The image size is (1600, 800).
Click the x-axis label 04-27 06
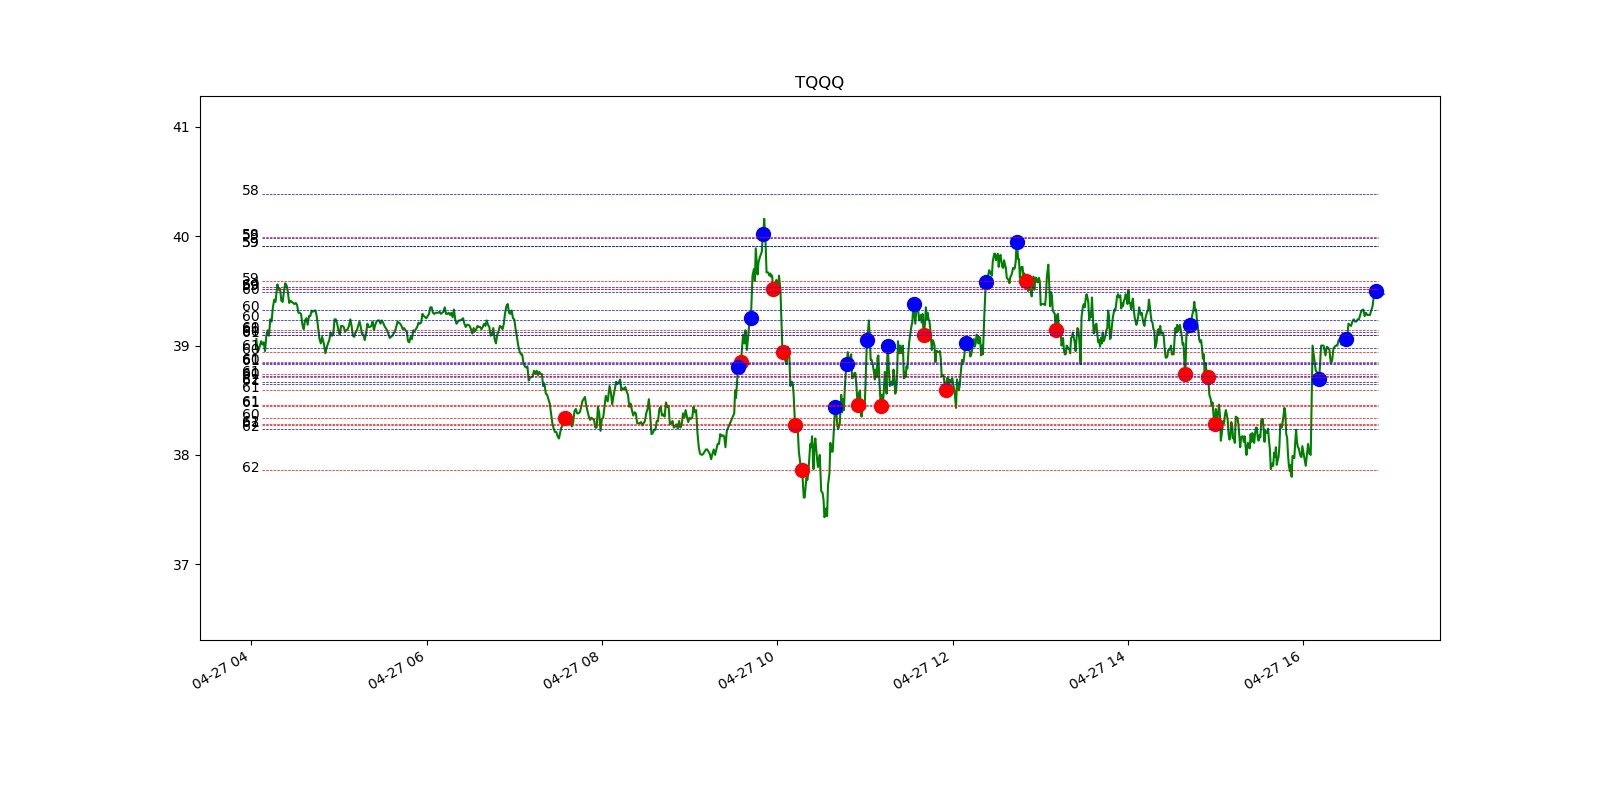[x=396, y=669]
